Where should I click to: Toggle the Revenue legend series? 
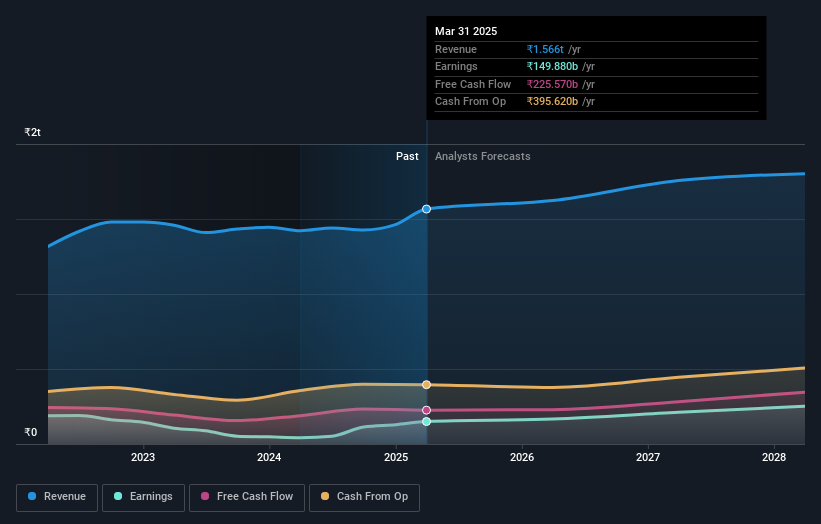pyautogui.click(x=57, y=497)
